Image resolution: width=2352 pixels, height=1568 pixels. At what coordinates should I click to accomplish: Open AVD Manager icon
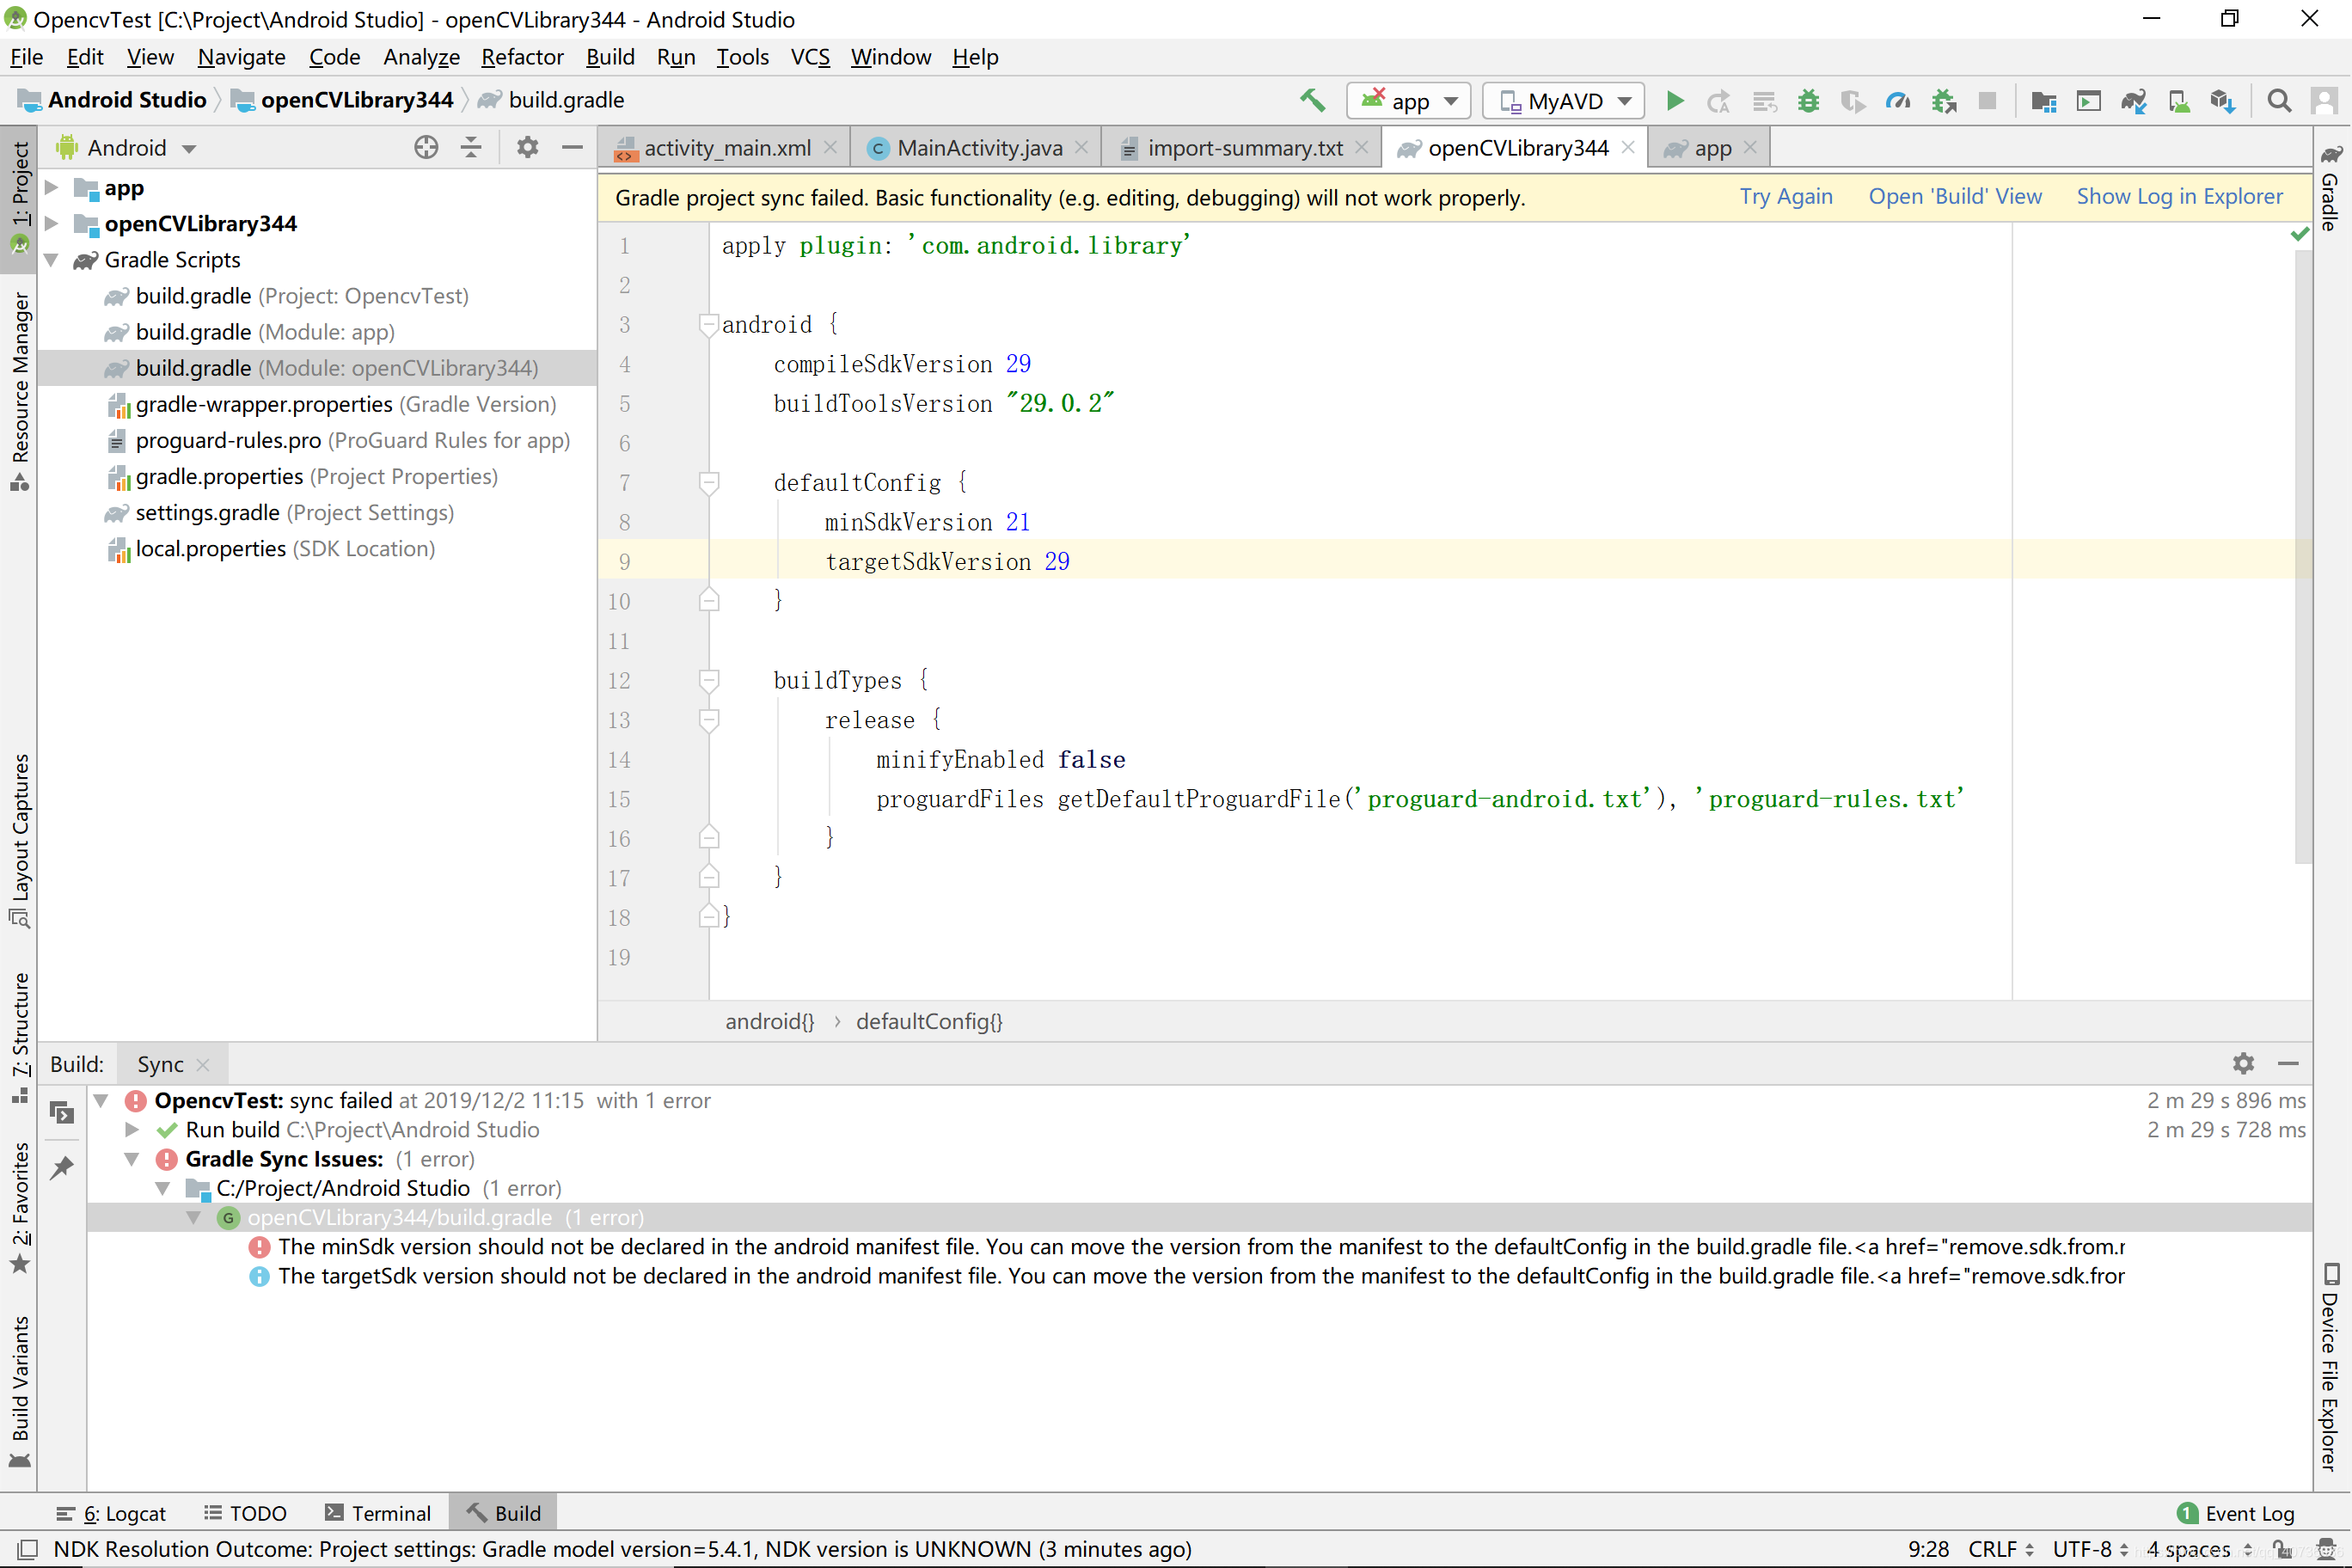coord(2178,101)
